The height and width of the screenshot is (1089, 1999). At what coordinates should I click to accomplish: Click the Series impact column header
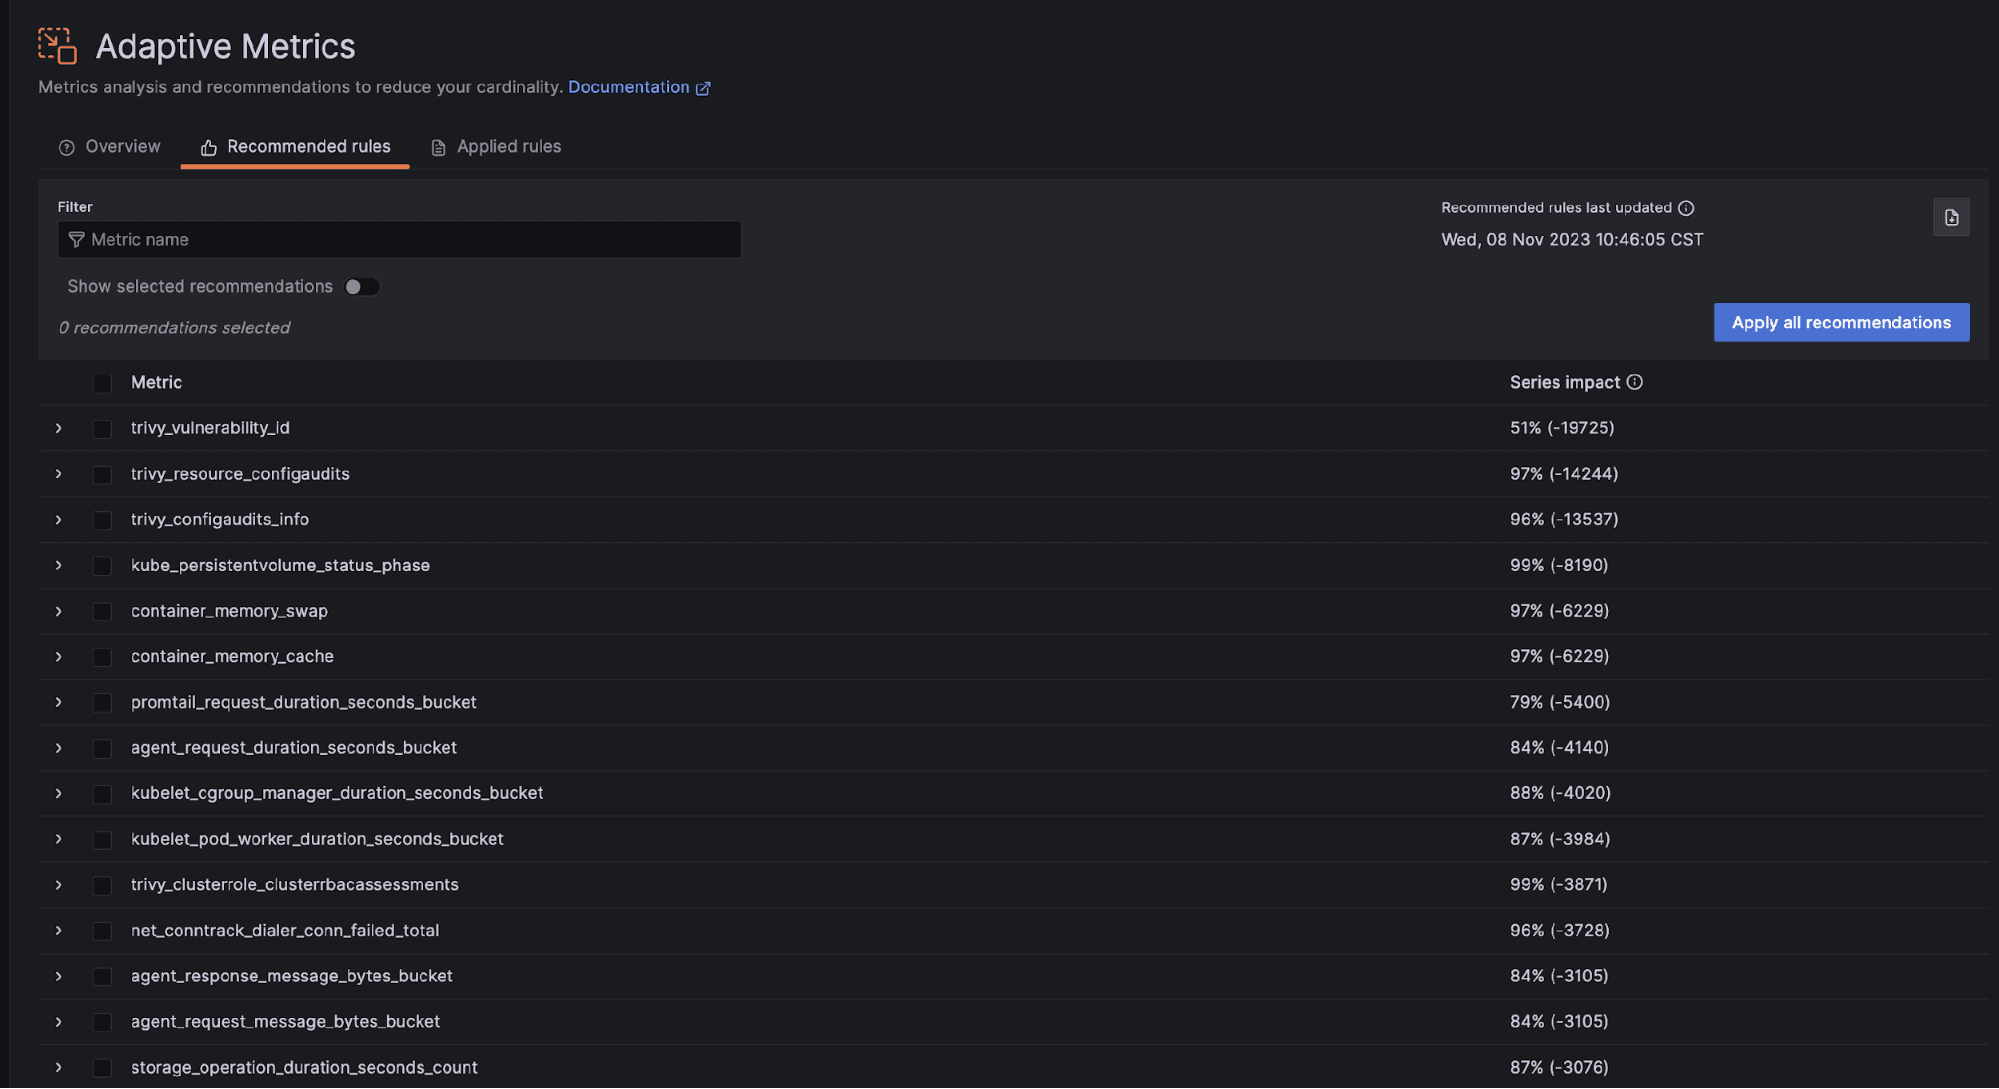point(1564,383)
